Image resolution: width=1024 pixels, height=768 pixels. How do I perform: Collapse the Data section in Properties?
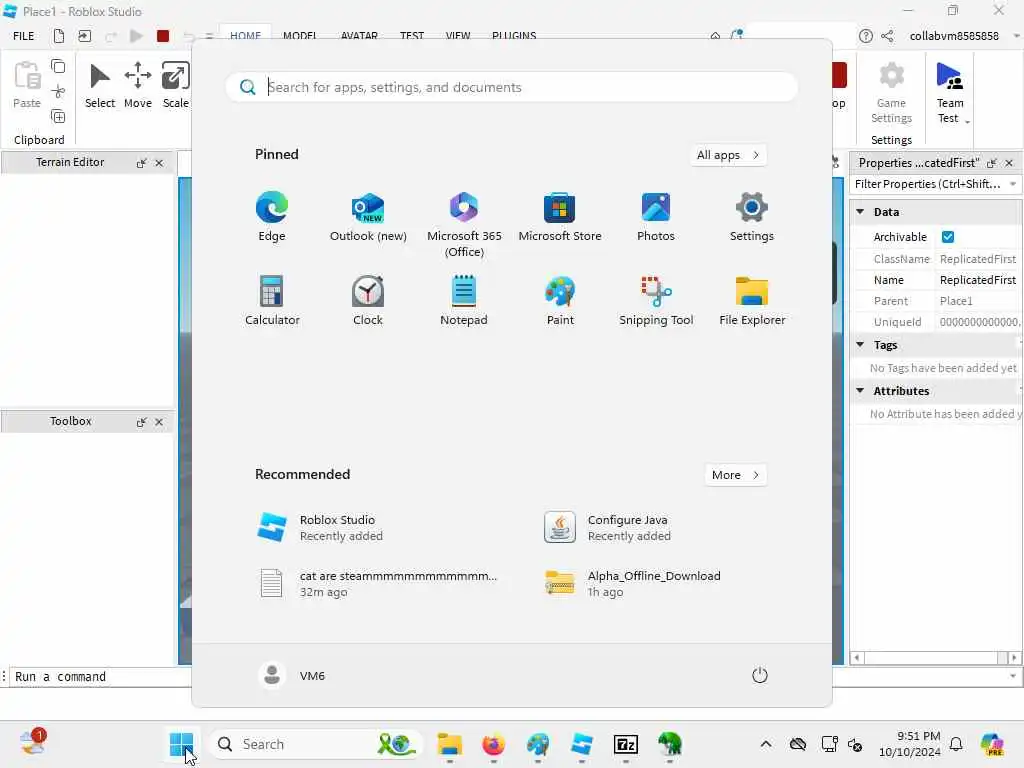click(x=860, y=212)
